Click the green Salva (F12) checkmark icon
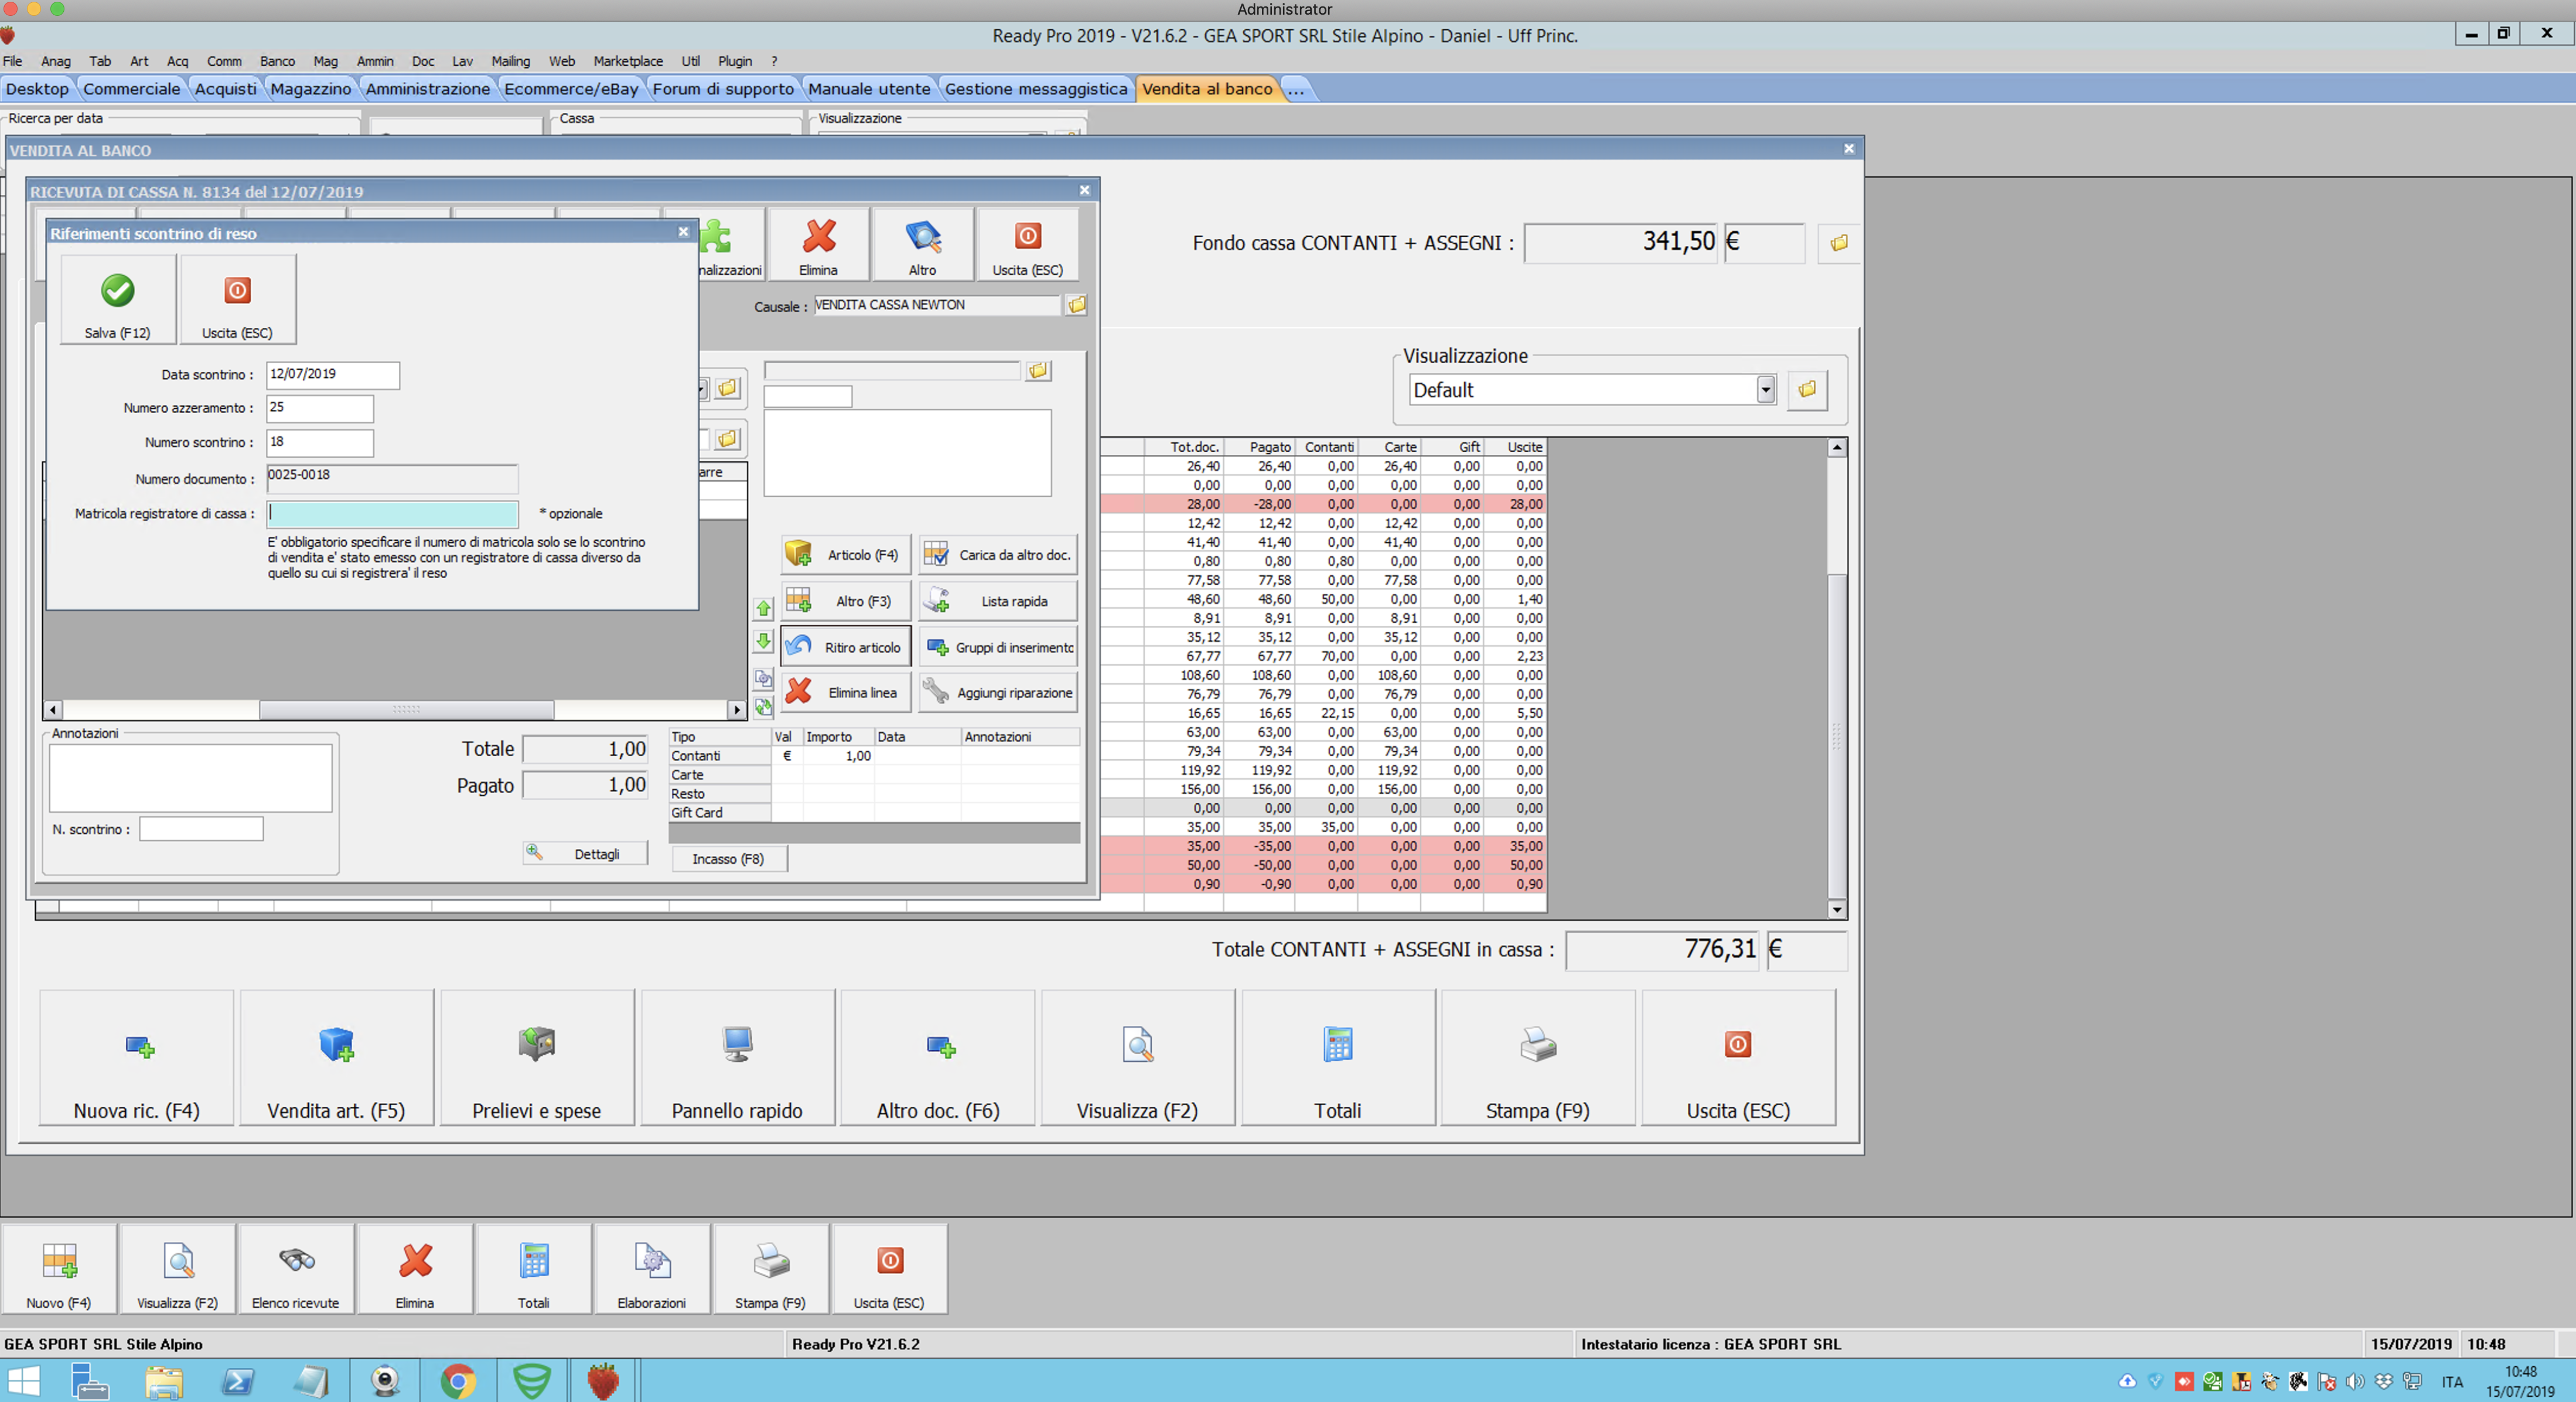This screenshot has width=2576, height=1402. click(117, 291)
